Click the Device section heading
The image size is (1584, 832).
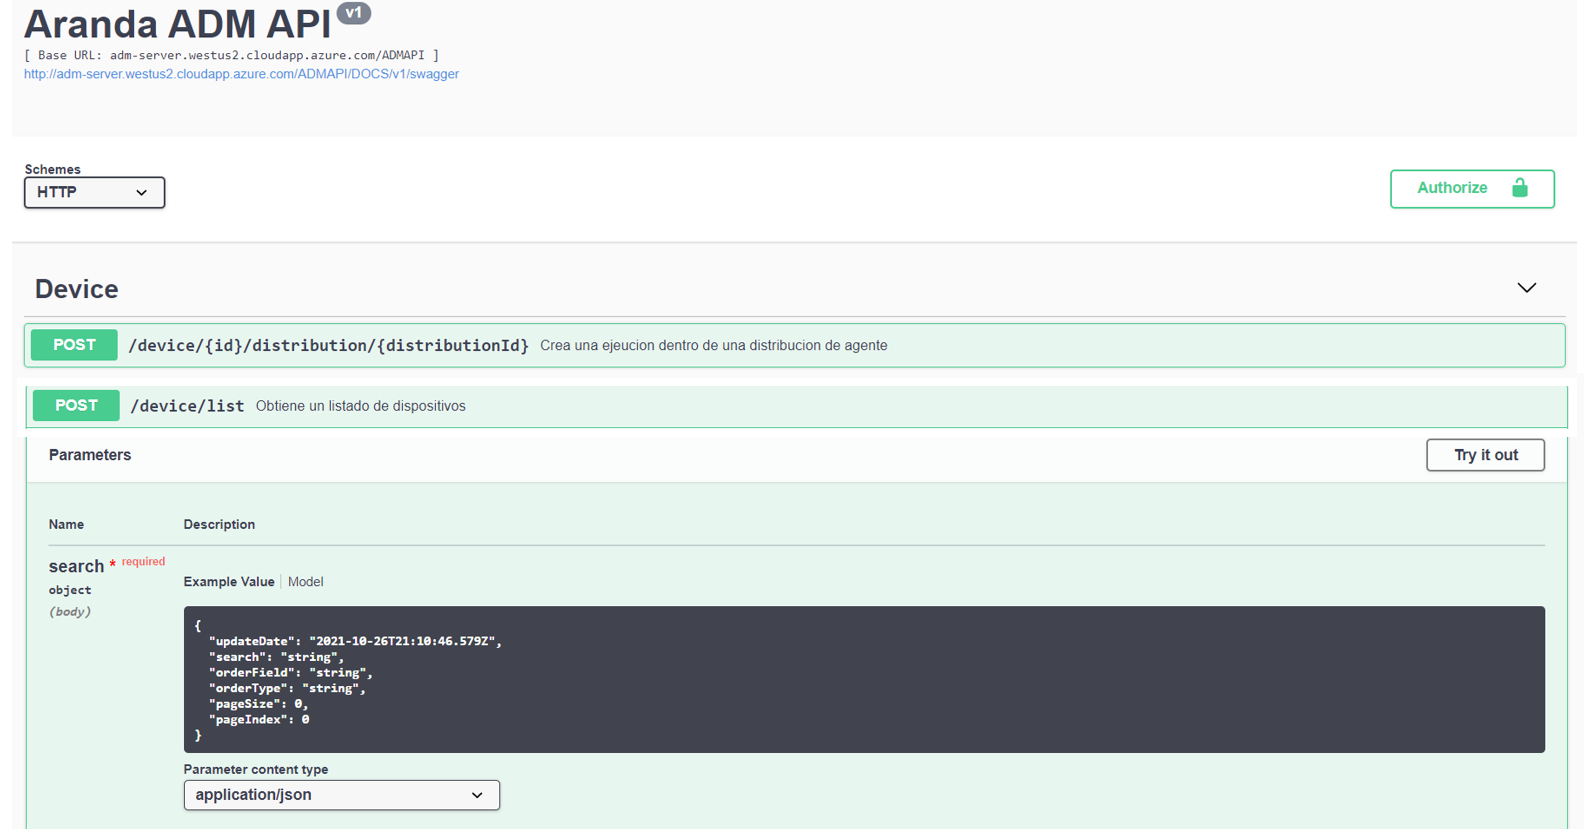(77, 289)
